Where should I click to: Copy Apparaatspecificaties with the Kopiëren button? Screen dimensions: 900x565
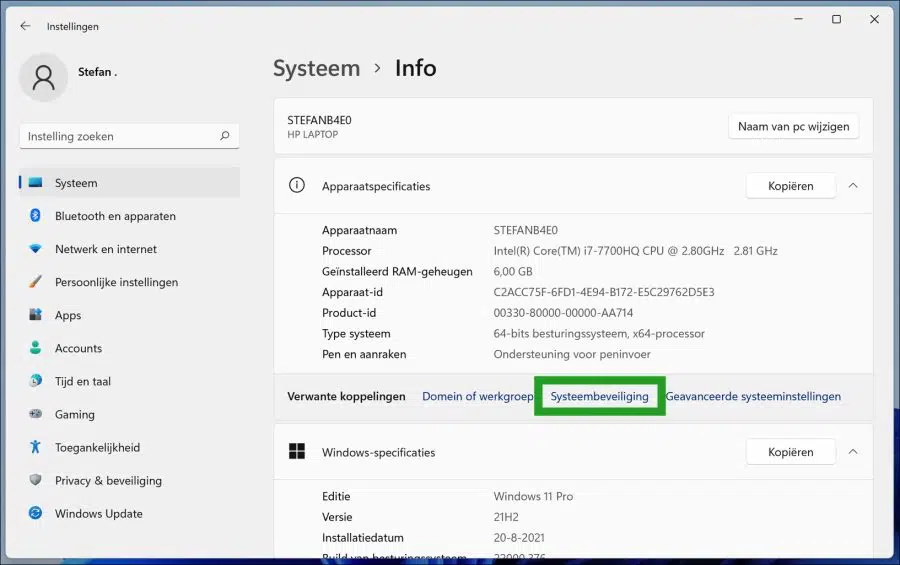pyautogui.click(x=790, y=186)
